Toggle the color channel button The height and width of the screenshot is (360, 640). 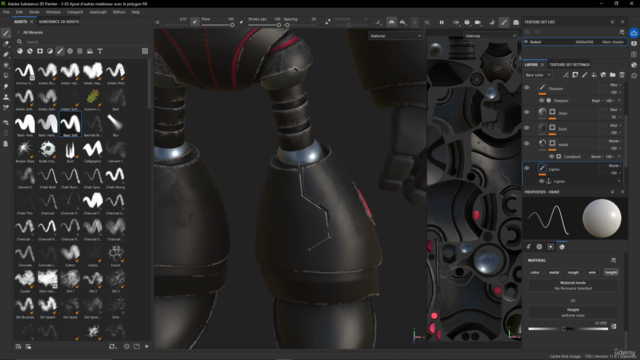tap(535, 272)
